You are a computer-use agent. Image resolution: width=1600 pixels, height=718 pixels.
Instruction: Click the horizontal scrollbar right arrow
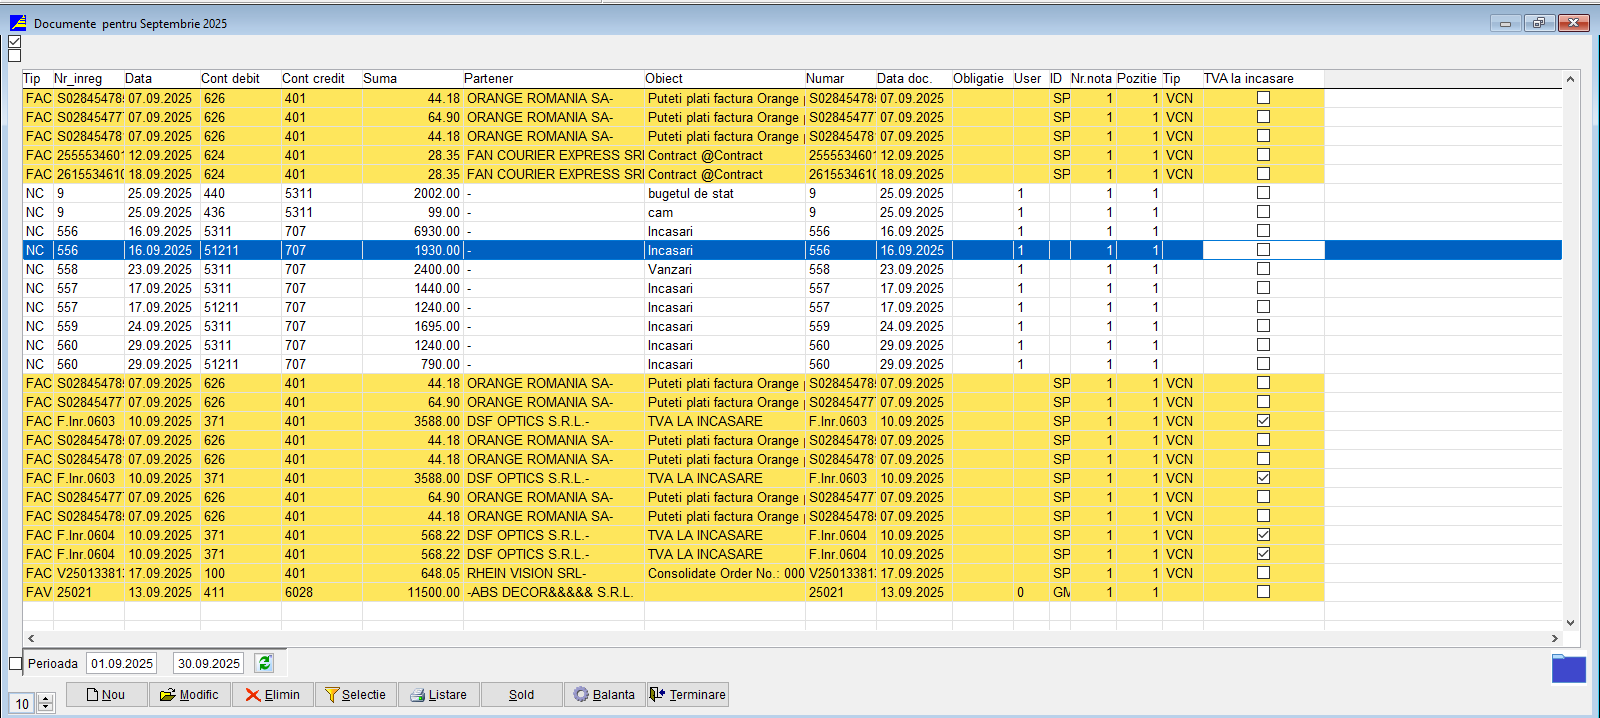[1554, 638]
